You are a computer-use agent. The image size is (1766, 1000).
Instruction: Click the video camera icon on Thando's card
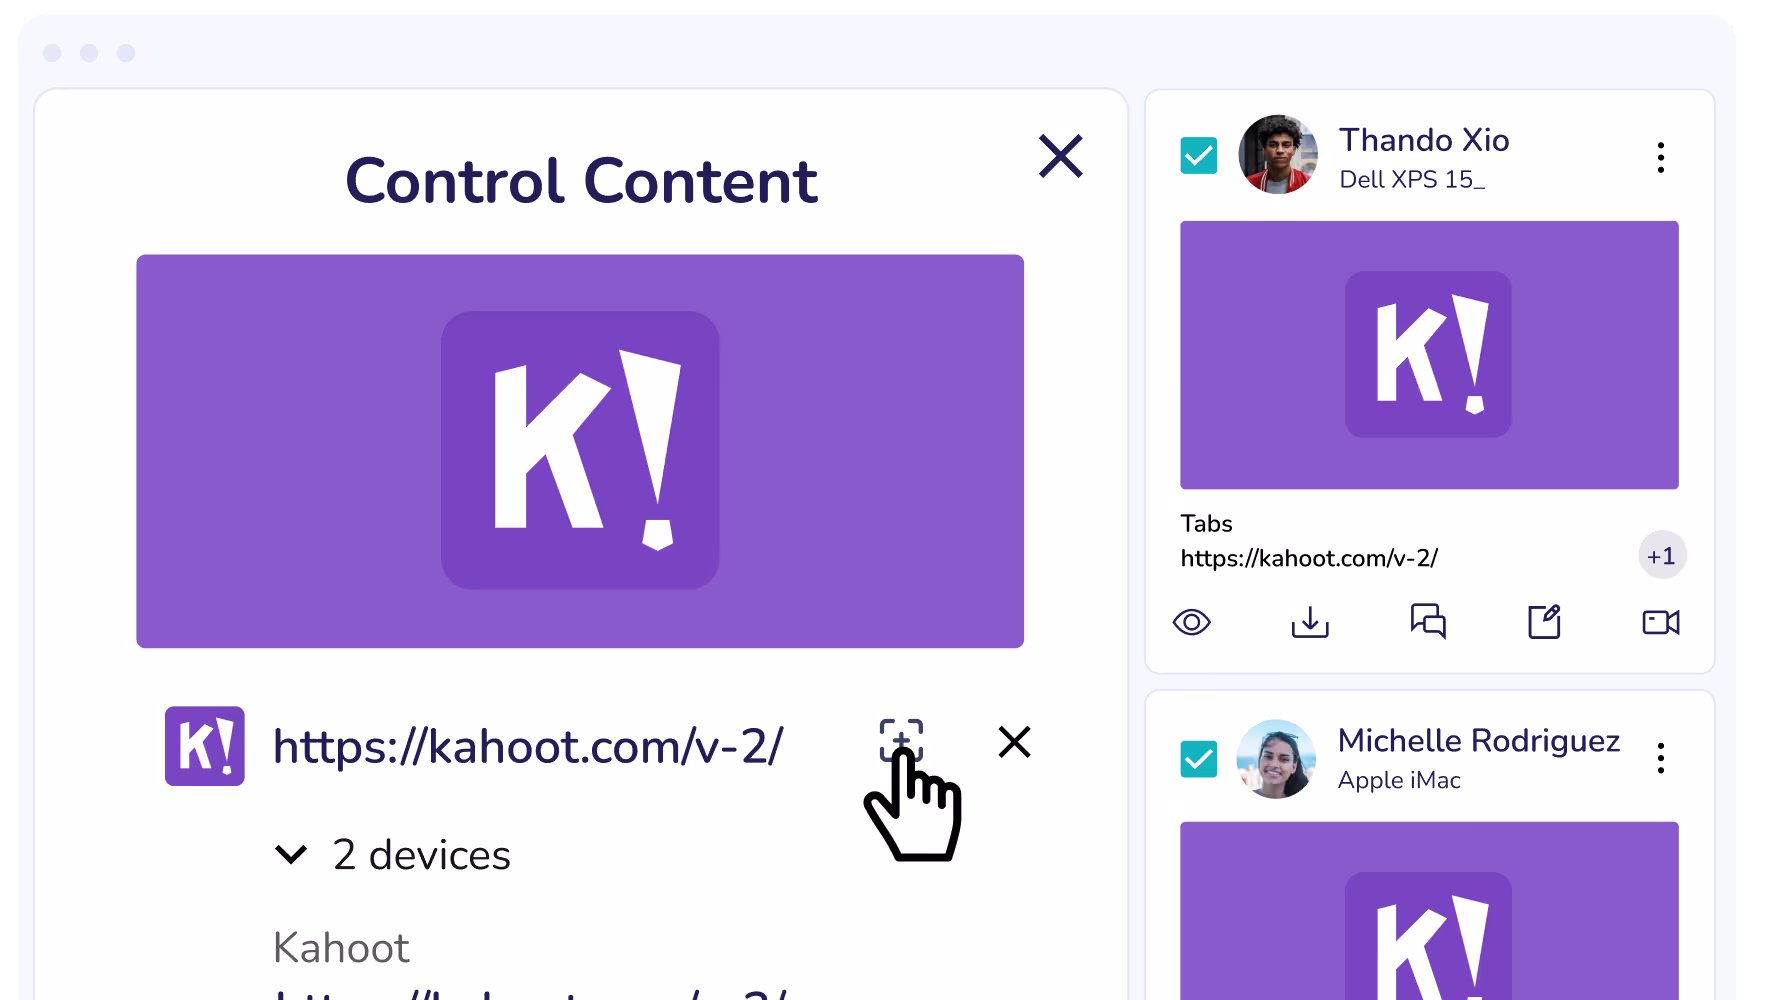tap(1661, 622)
